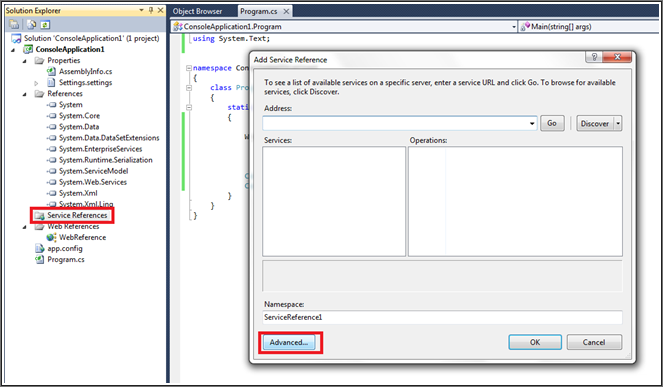
Task: Collapse the ConsoleApplication1 project node
Action: coord(13,49)
